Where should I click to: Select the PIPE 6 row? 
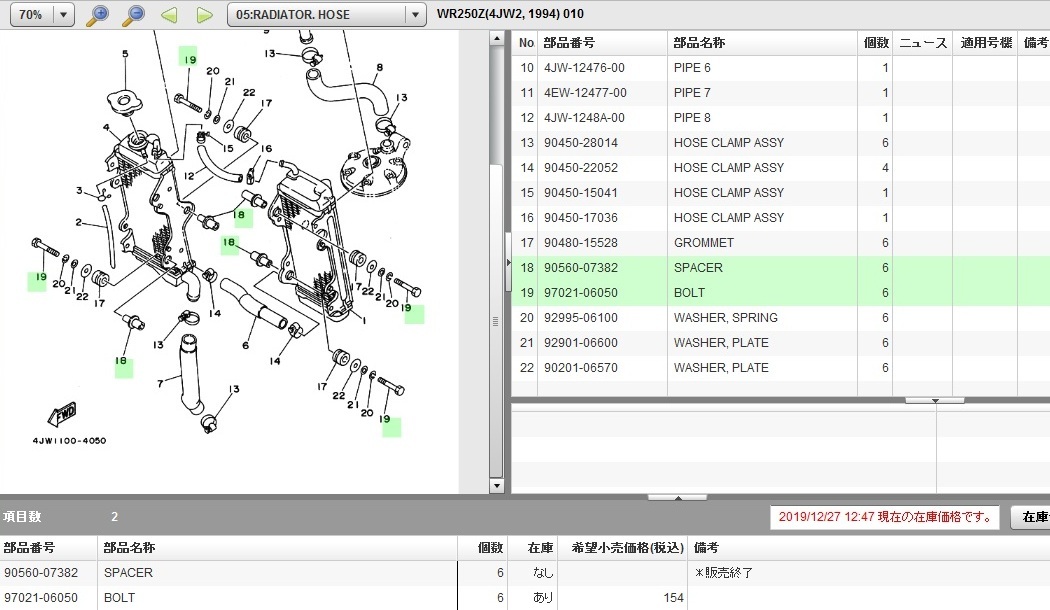coord(781,68)
